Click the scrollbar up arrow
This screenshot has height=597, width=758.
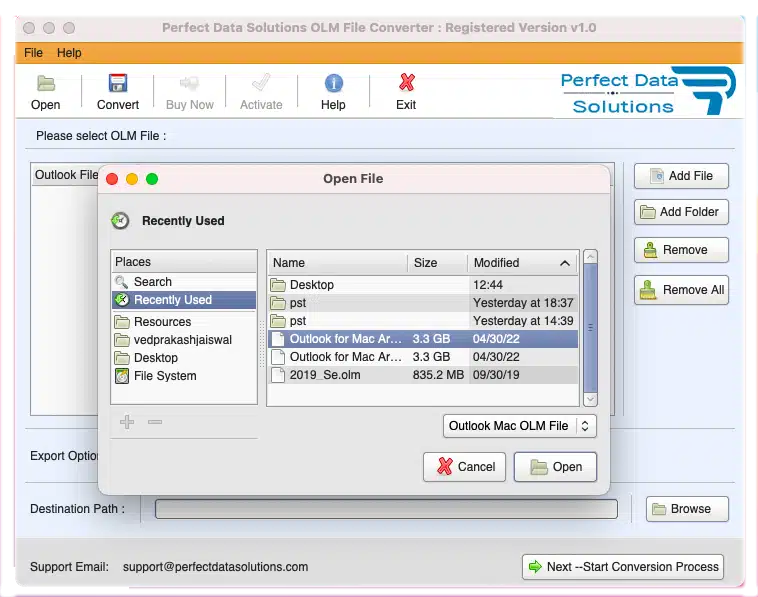tap(590, 257)
